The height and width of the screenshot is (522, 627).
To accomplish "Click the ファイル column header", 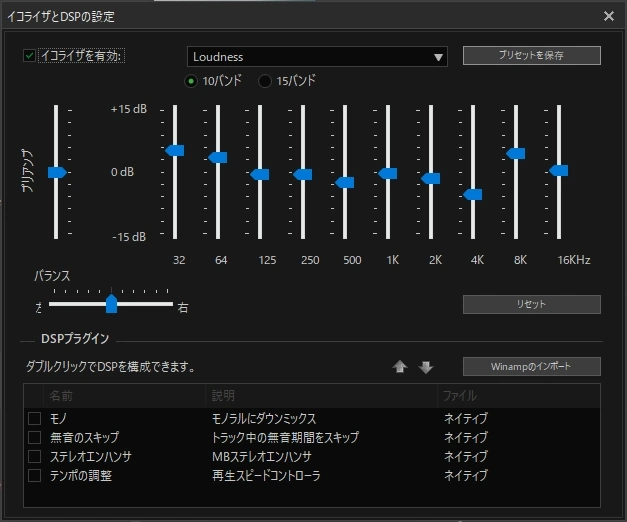I will coord(518,396).
